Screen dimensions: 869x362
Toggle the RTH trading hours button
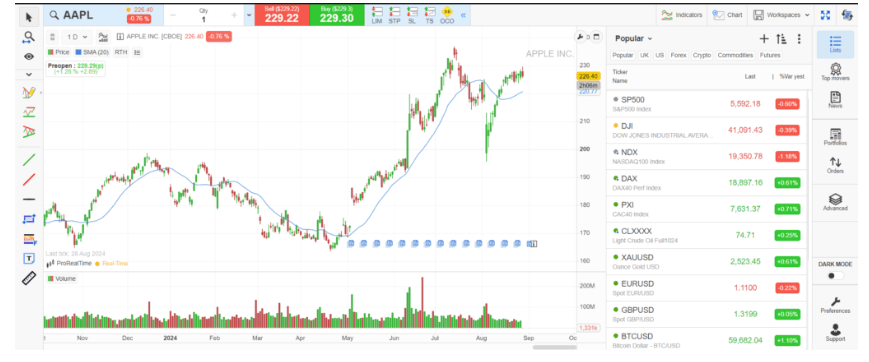click(121, 52)
